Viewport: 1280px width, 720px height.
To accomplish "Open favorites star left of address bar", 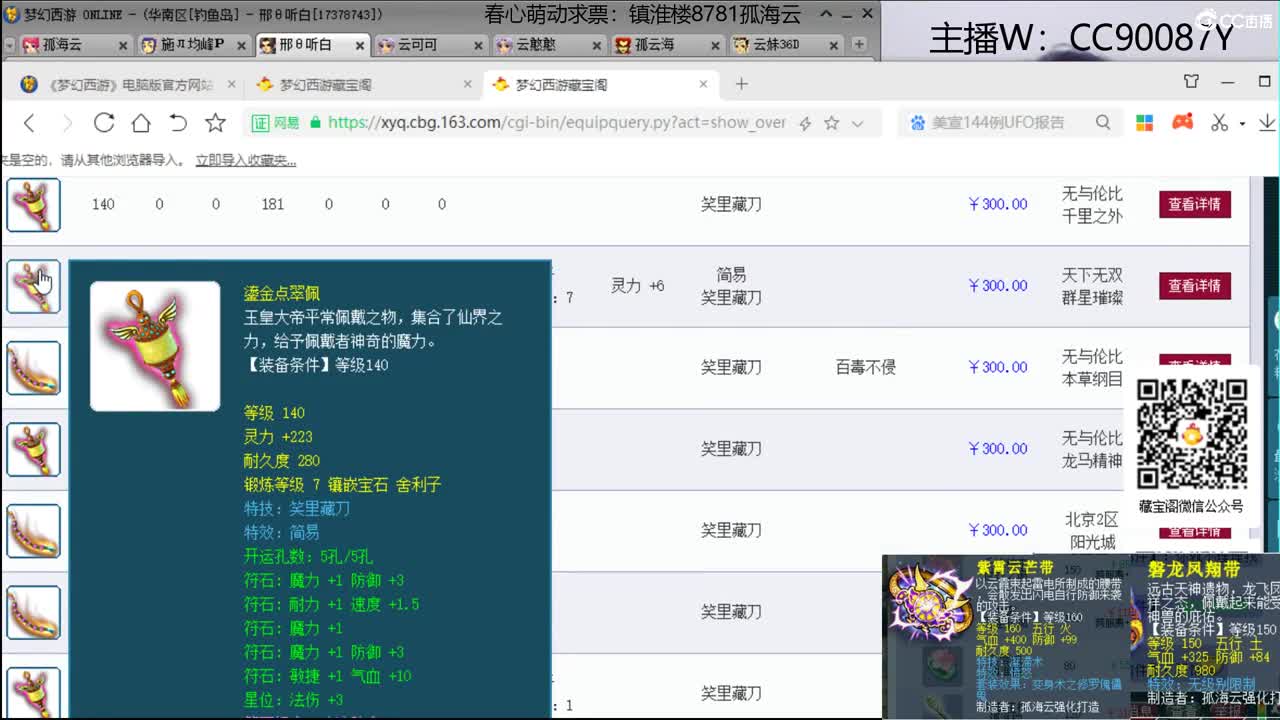I will [215, 123].
